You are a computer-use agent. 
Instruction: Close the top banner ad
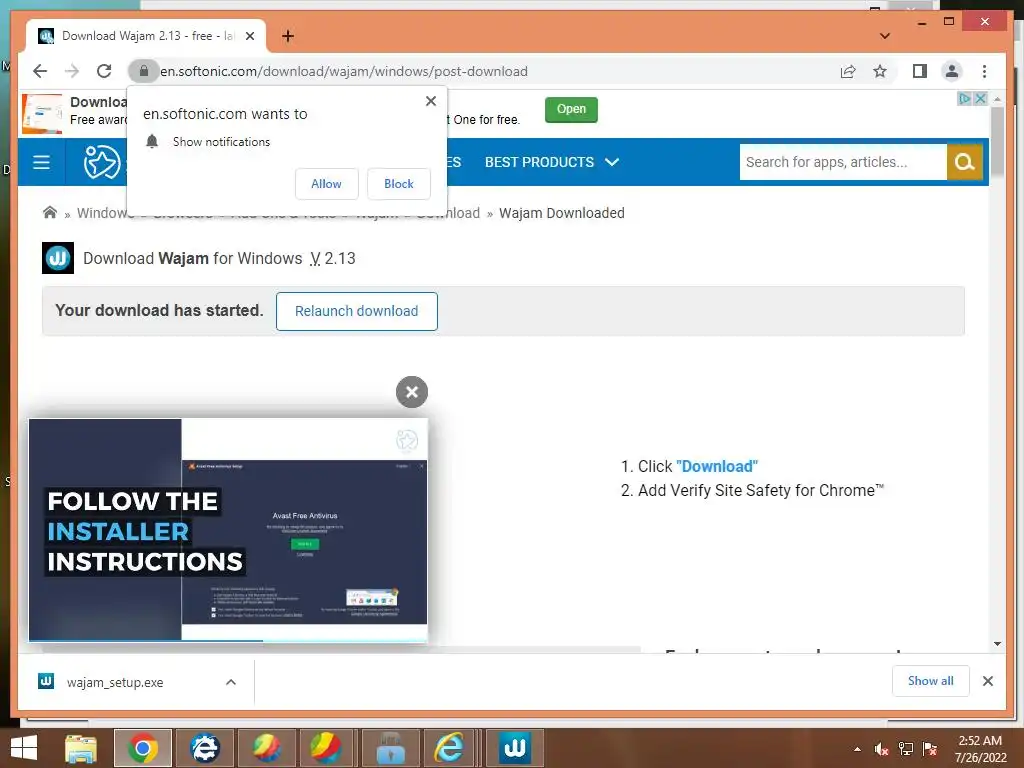[x=980, y=99]
